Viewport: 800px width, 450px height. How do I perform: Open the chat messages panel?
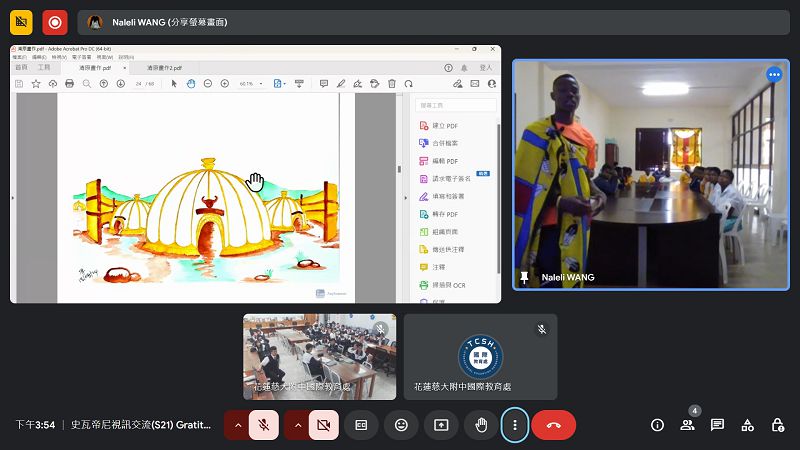point(717,425)
